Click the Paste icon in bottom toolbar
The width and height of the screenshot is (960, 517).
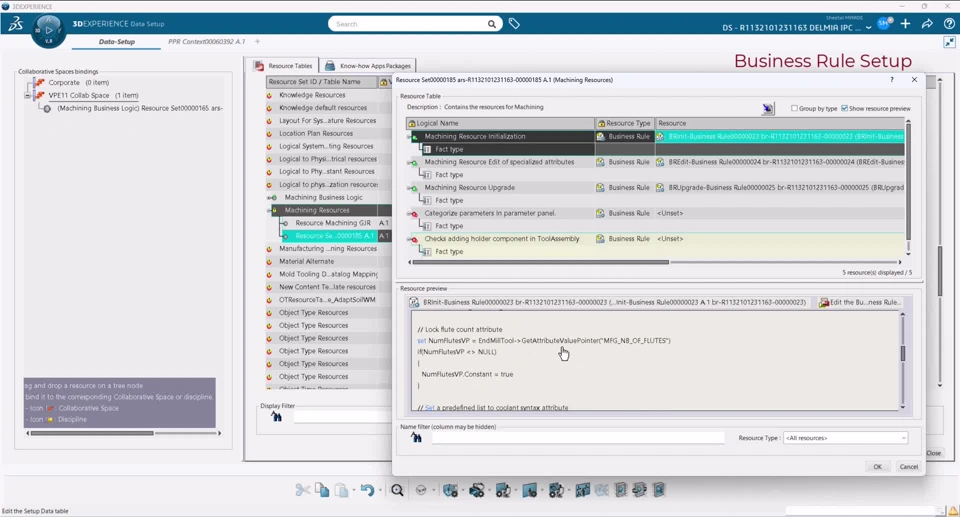pyautogui.click(x=342, y=490)
